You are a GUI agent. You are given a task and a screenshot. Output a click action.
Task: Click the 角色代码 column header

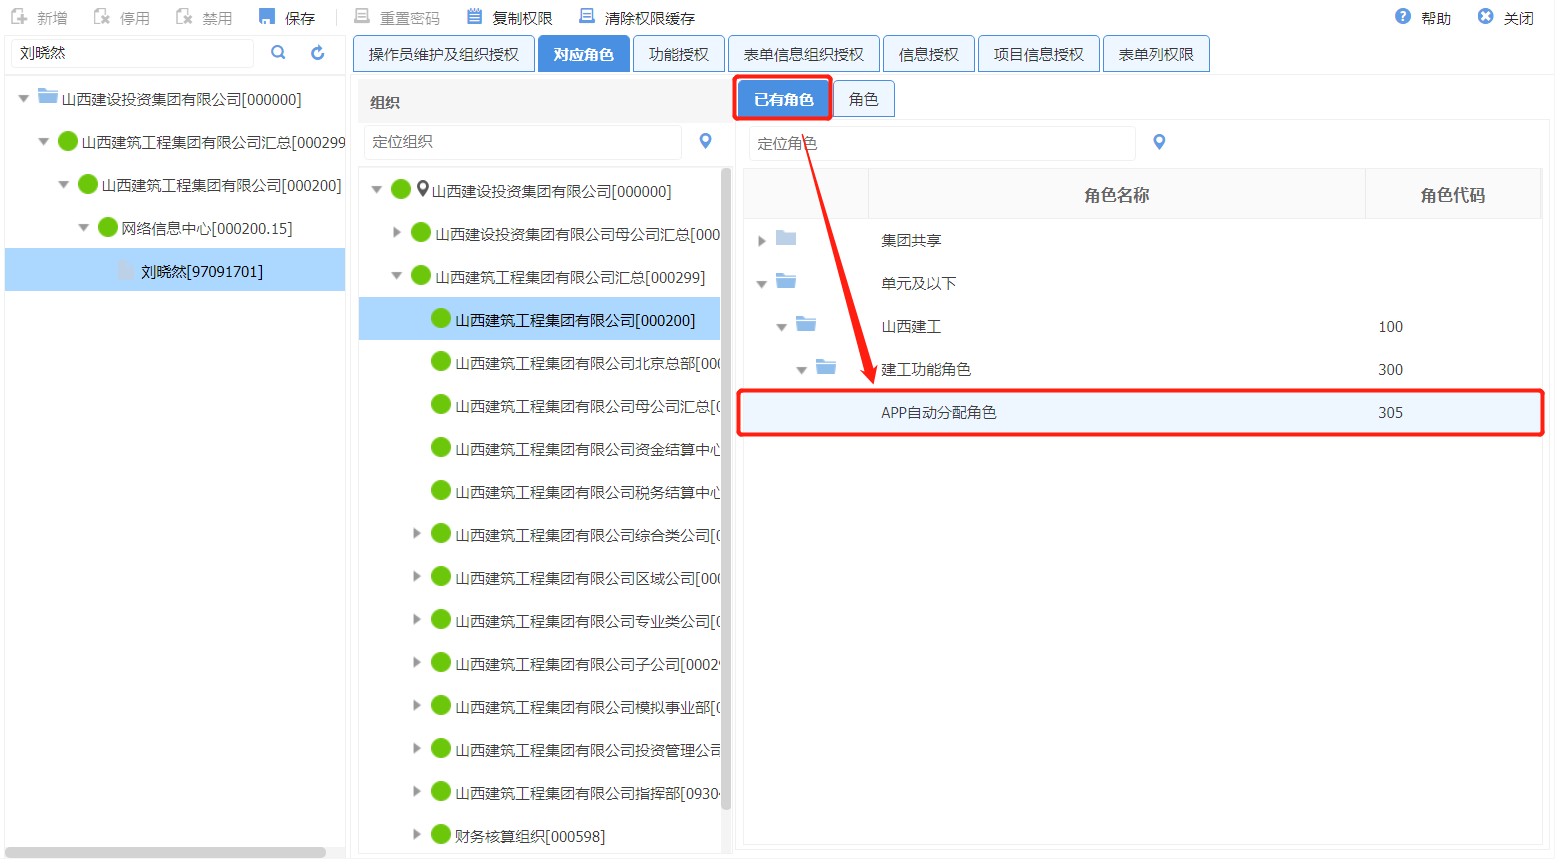(x=1453, y=195)
